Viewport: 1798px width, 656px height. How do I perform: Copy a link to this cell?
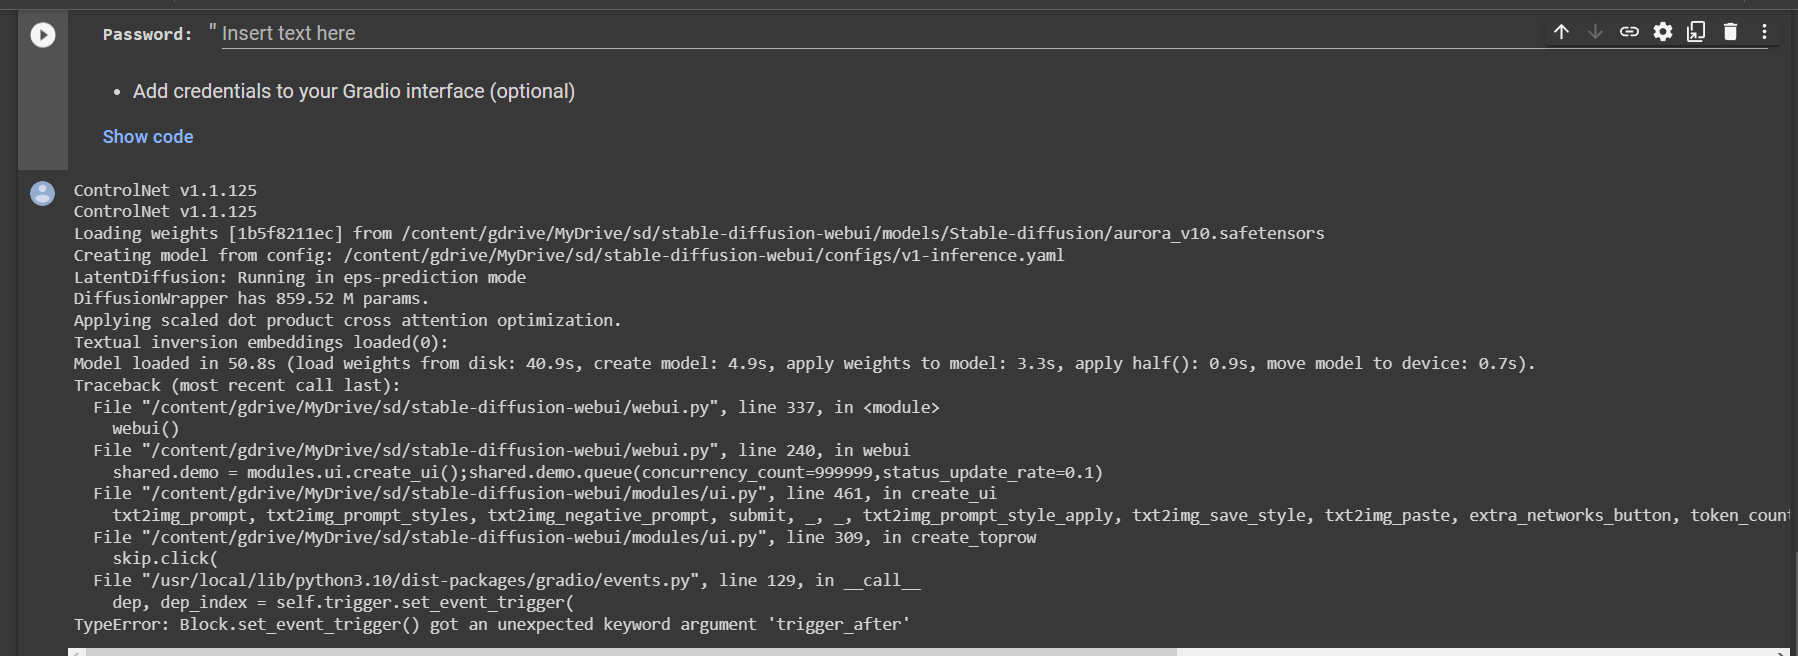(x=1628, y=31)
